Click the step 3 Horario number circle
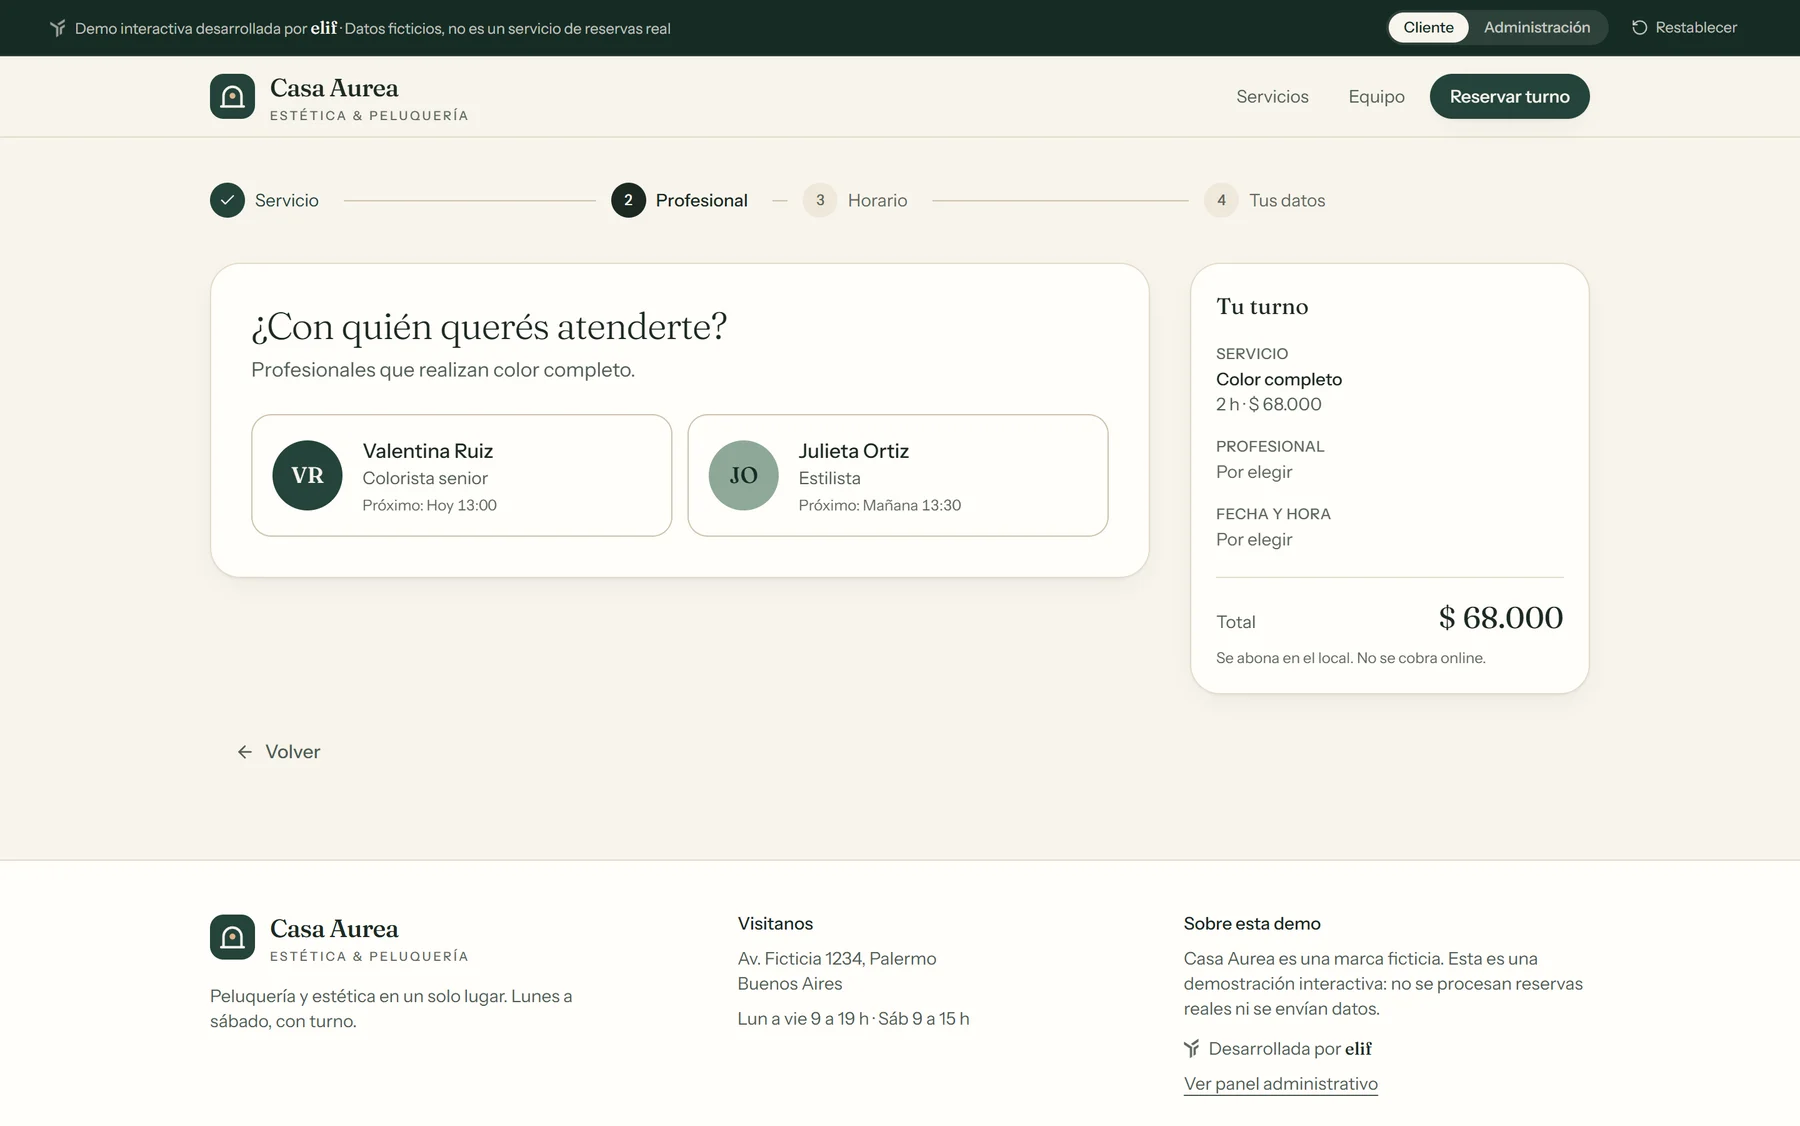This screenshot has height=1126, width=1800. pos(820,200)
